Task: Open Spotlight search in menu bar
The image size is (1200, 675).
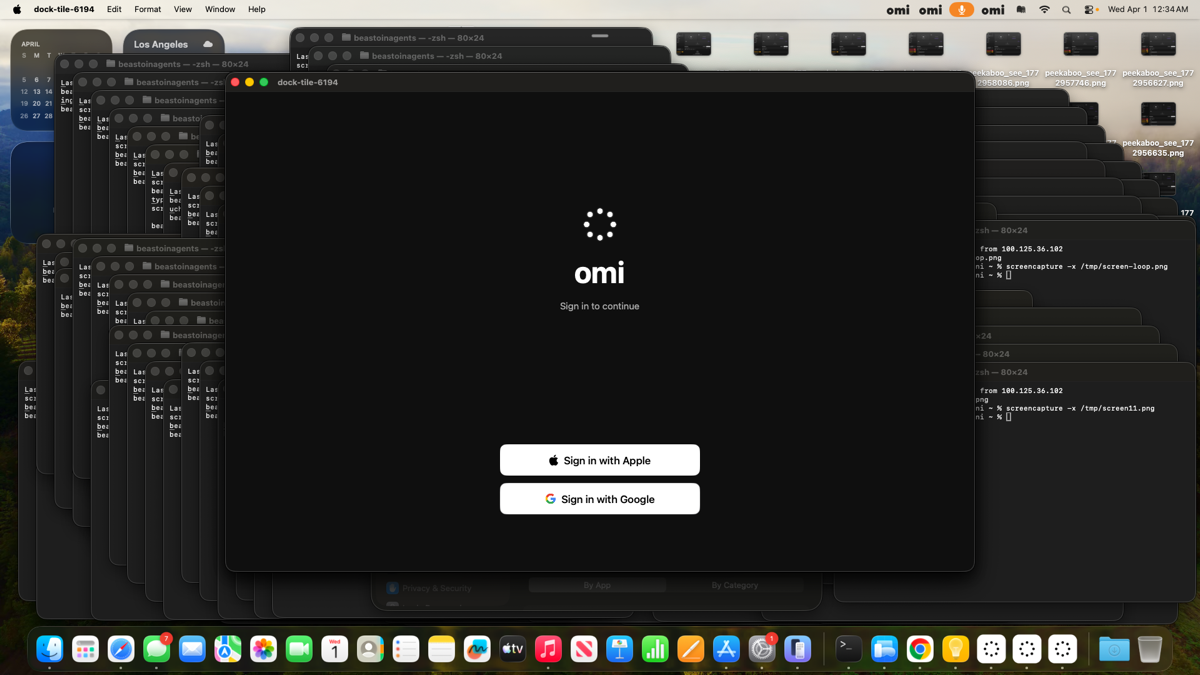Action: pos(1066,9)
